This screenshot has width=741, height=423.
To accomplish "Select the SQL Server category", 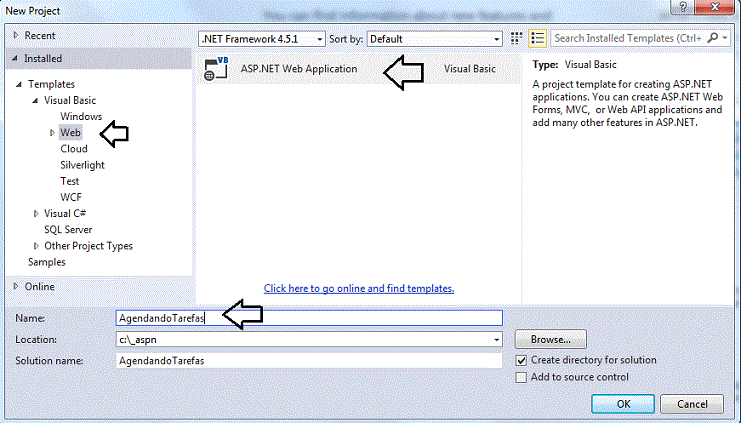I will coord(68,230).
